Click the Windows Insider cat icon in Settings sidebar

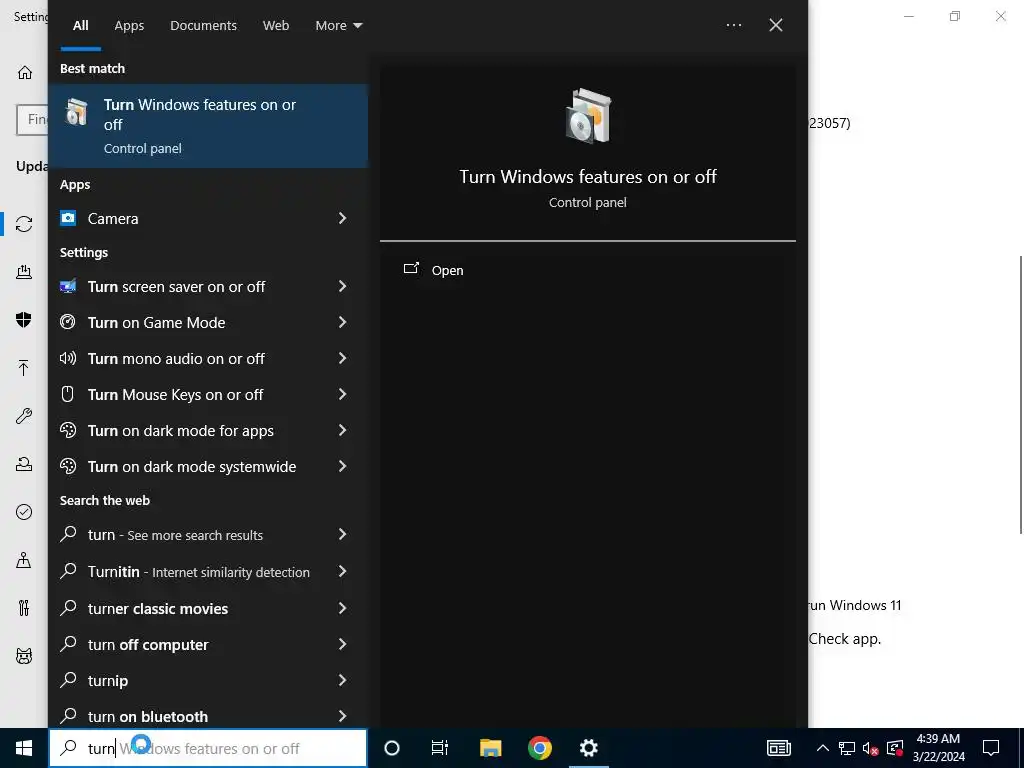[x=24, y=656]
